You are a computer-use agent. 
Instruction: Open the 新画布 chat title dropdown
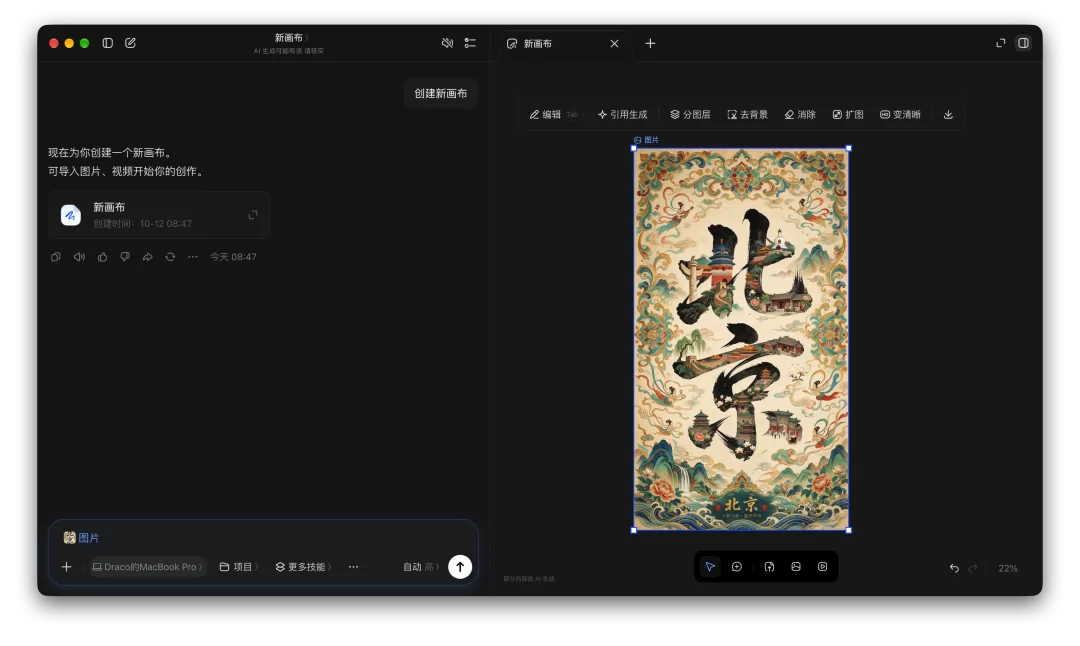click(x=291, y=38)
